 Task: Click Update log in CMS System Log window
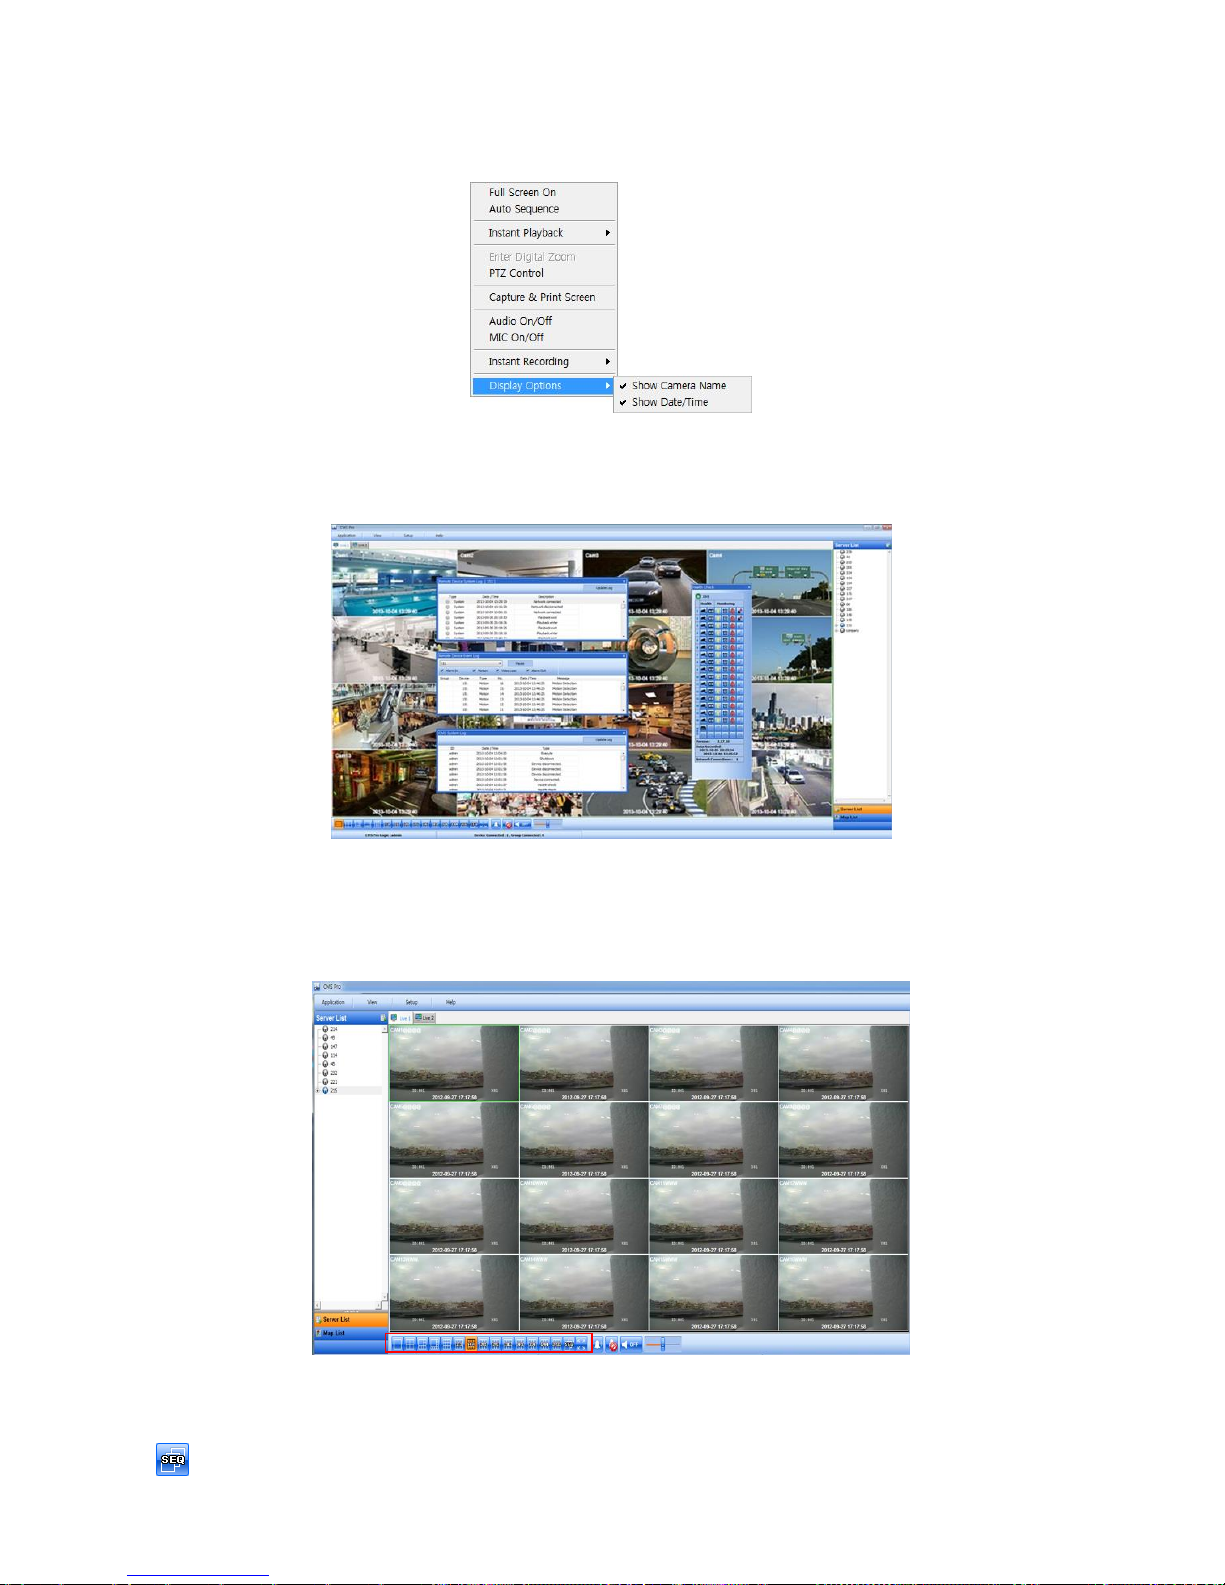tap(604, 740)
